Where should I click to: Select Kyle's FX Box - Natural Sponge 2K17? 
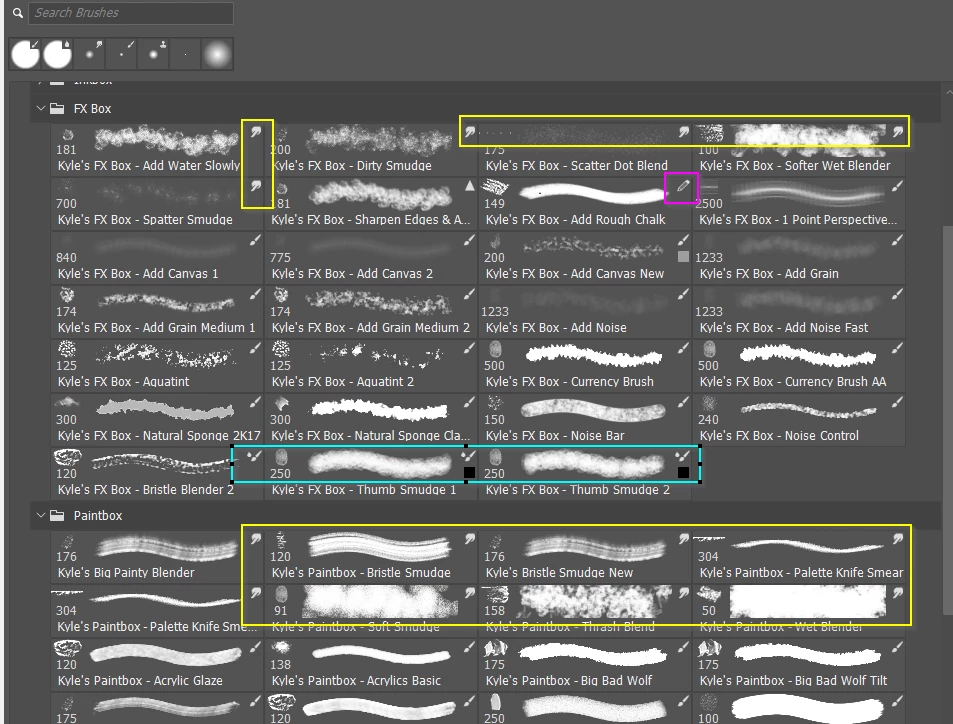(x=157, y=420)
